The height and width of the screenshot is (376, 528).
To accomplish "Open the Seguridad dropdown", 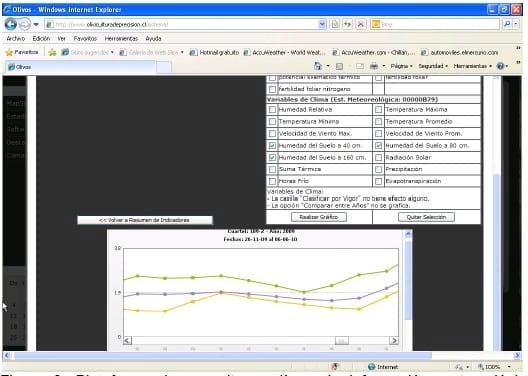I will pyautogui.click(x=433, y=66).
